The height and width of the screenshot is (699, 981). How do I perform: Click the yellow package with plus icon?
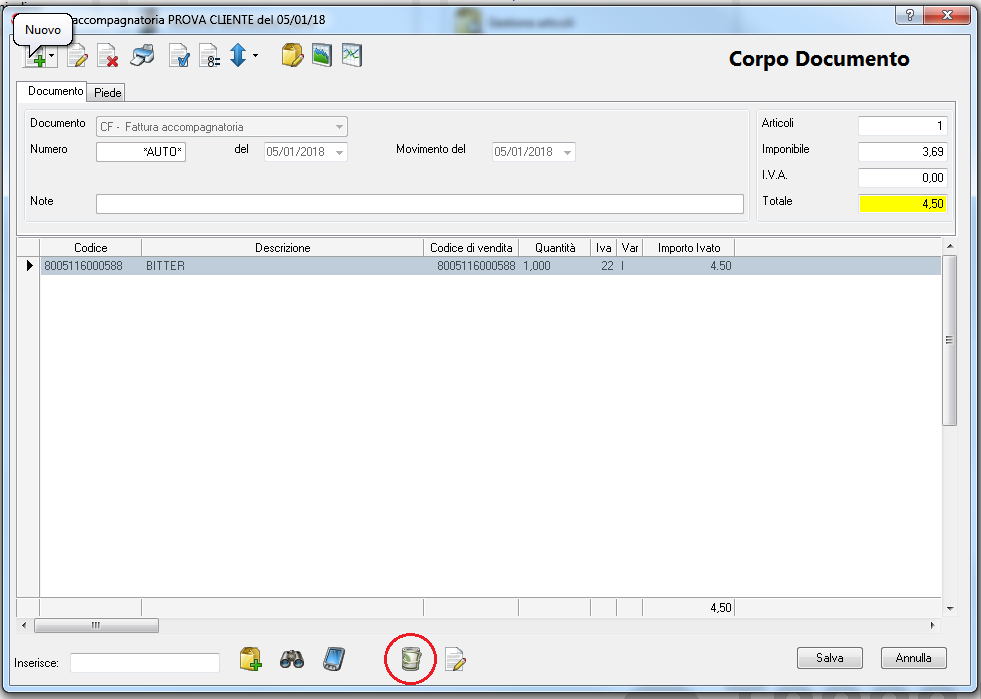click(x=250, y=659)
